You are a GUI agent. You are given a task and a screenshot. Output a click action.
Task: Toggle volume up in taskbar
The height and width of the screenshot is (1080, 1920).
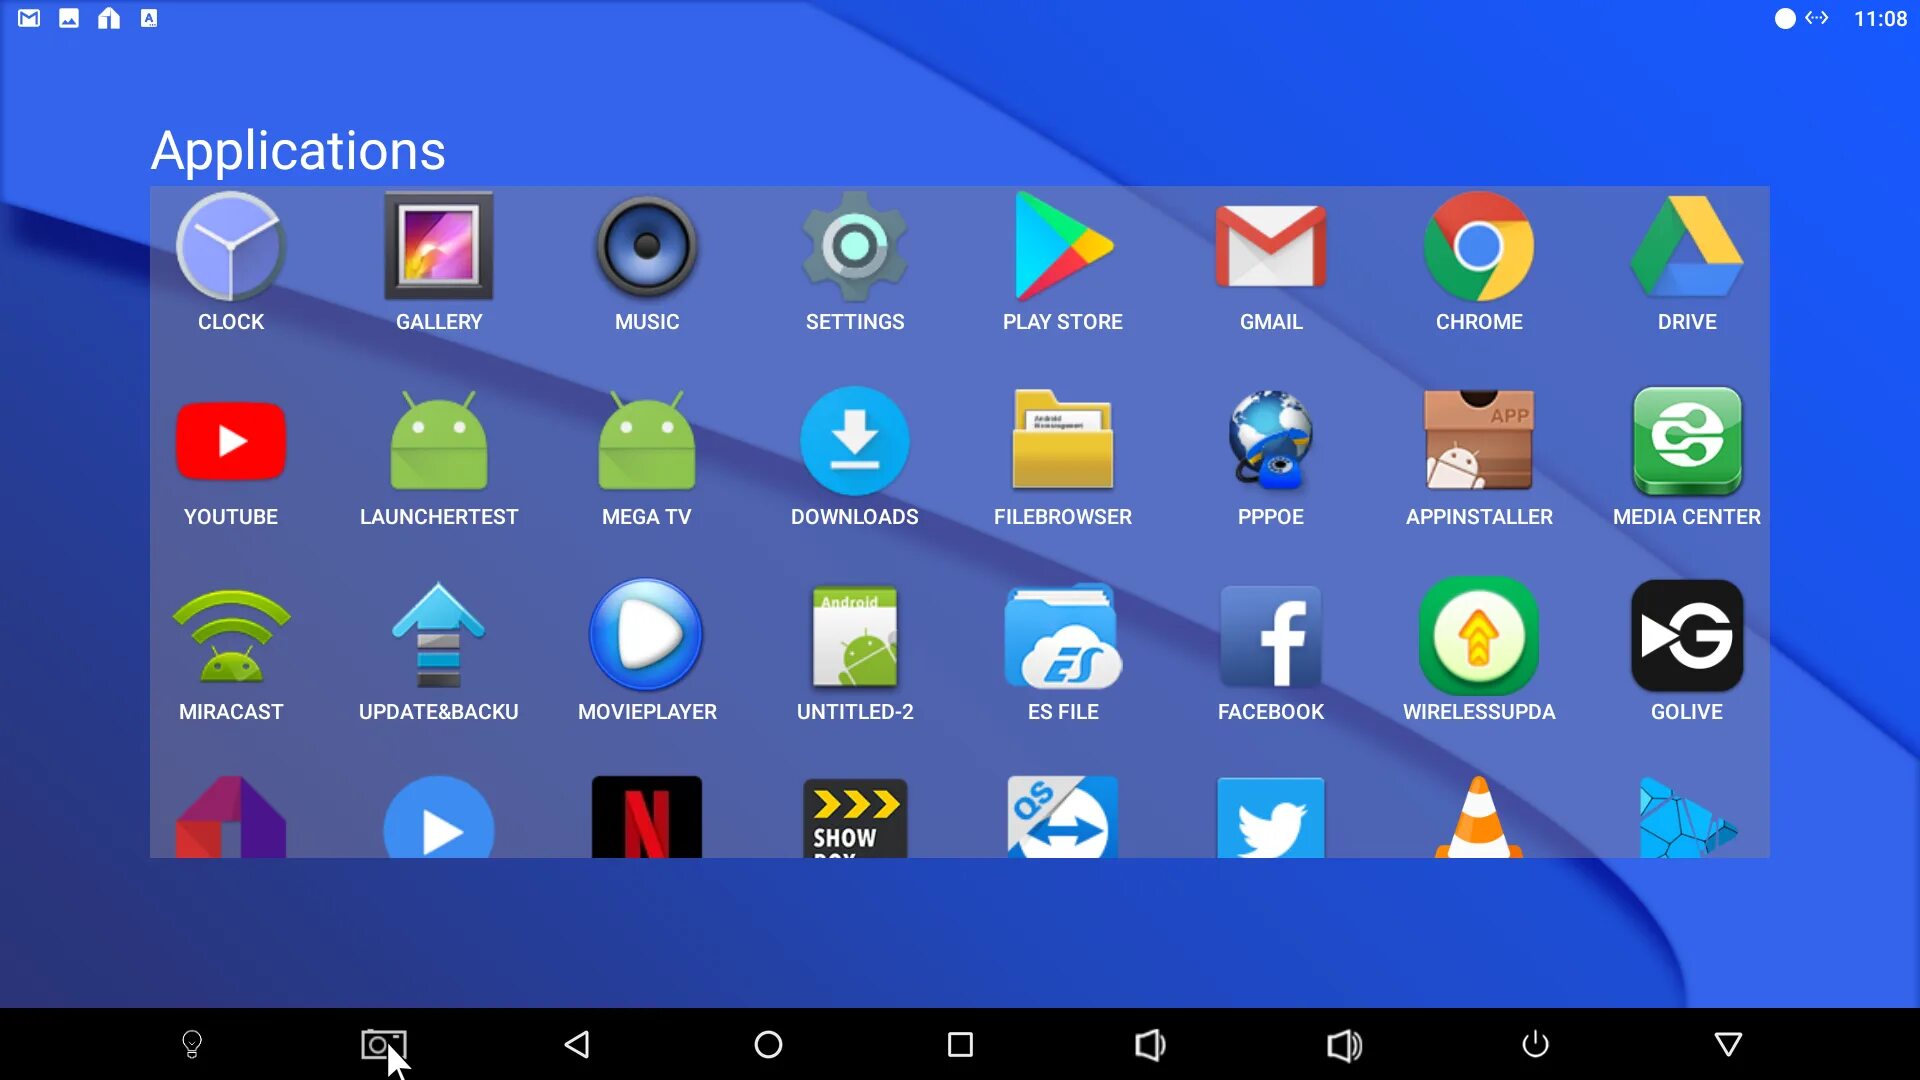(1342, 1043)
